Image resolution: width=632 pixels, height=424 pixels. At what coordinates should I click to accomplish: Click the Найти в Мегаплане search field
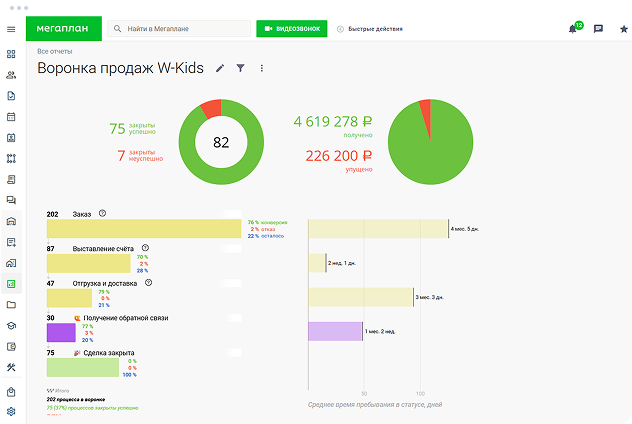(179, 29)
